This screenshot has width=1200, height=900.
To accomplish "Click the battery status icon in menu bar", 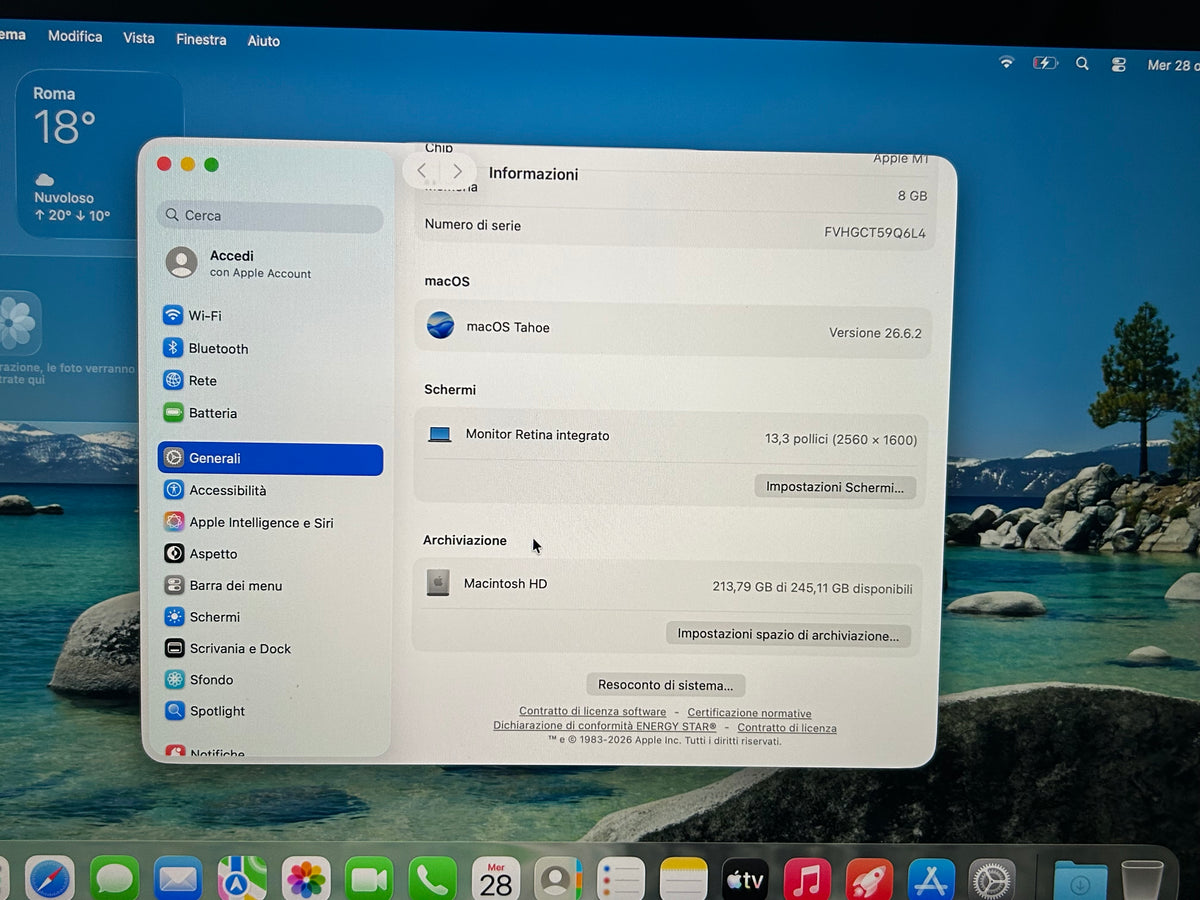I will (1044, 63).
